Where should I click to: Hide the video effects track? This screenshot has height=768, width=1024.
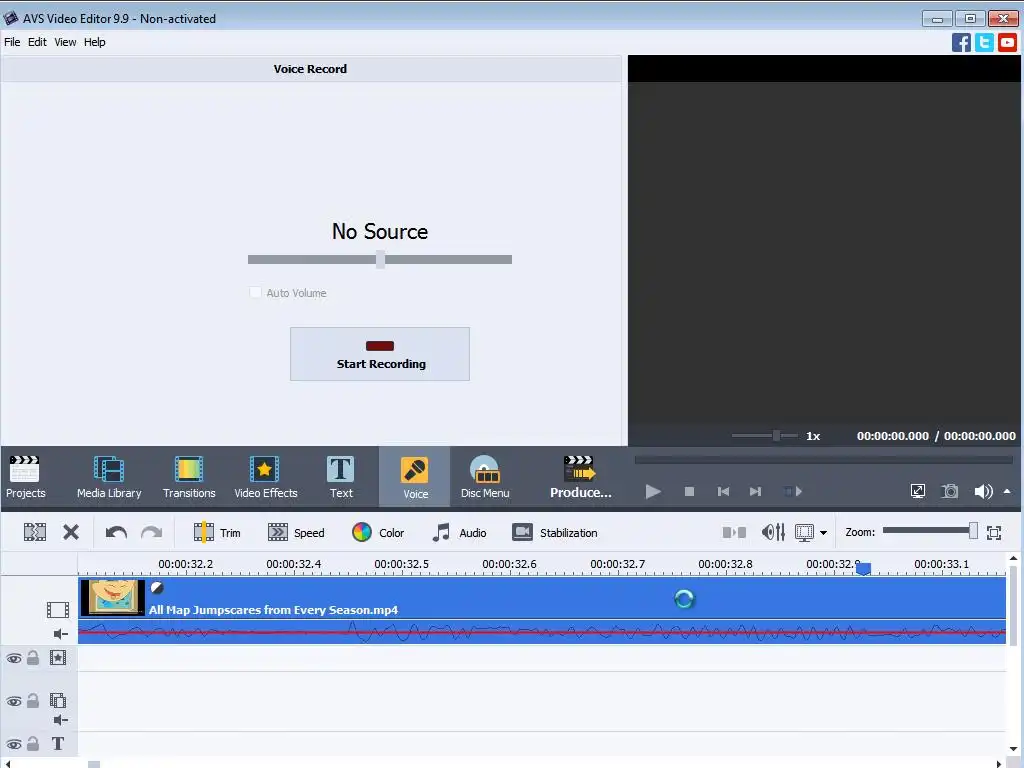[x=14, y=658]
